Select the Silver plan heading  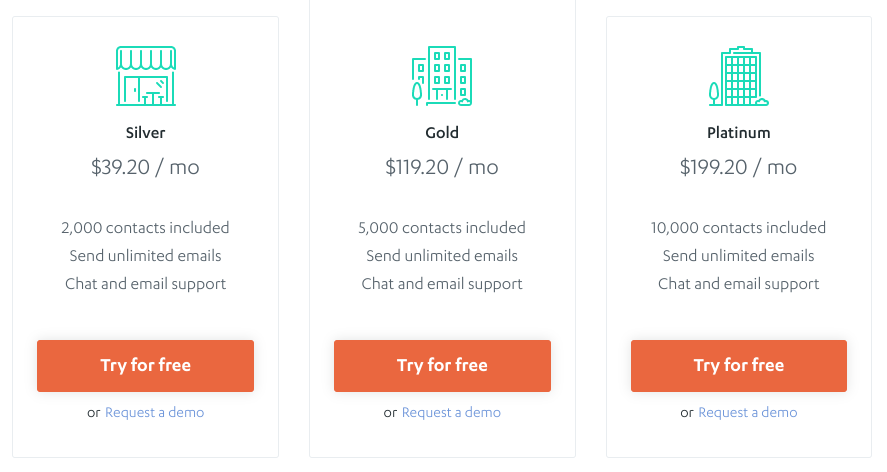tap(145, 133)
